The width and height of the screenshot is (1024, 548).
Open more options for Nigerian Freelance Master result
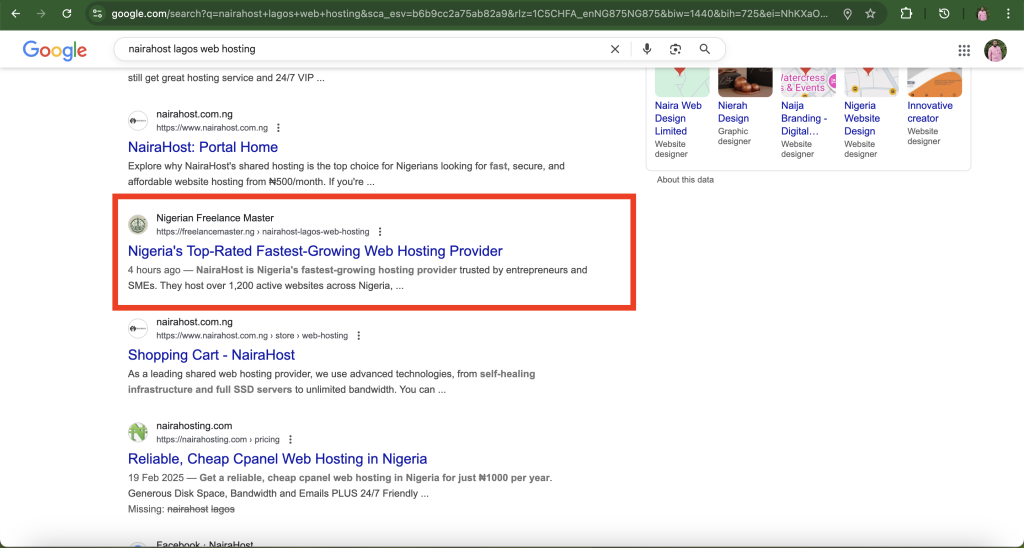(x=380, y=232)
